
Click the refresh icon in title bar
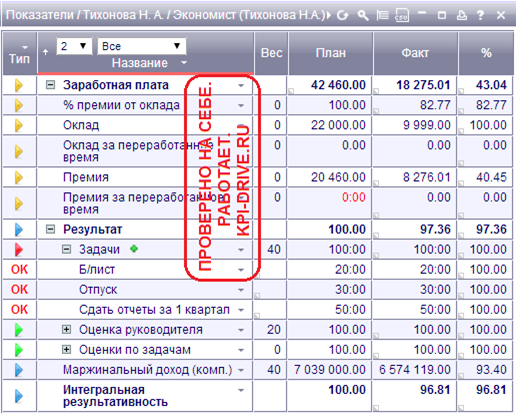[x=342, y=15]
